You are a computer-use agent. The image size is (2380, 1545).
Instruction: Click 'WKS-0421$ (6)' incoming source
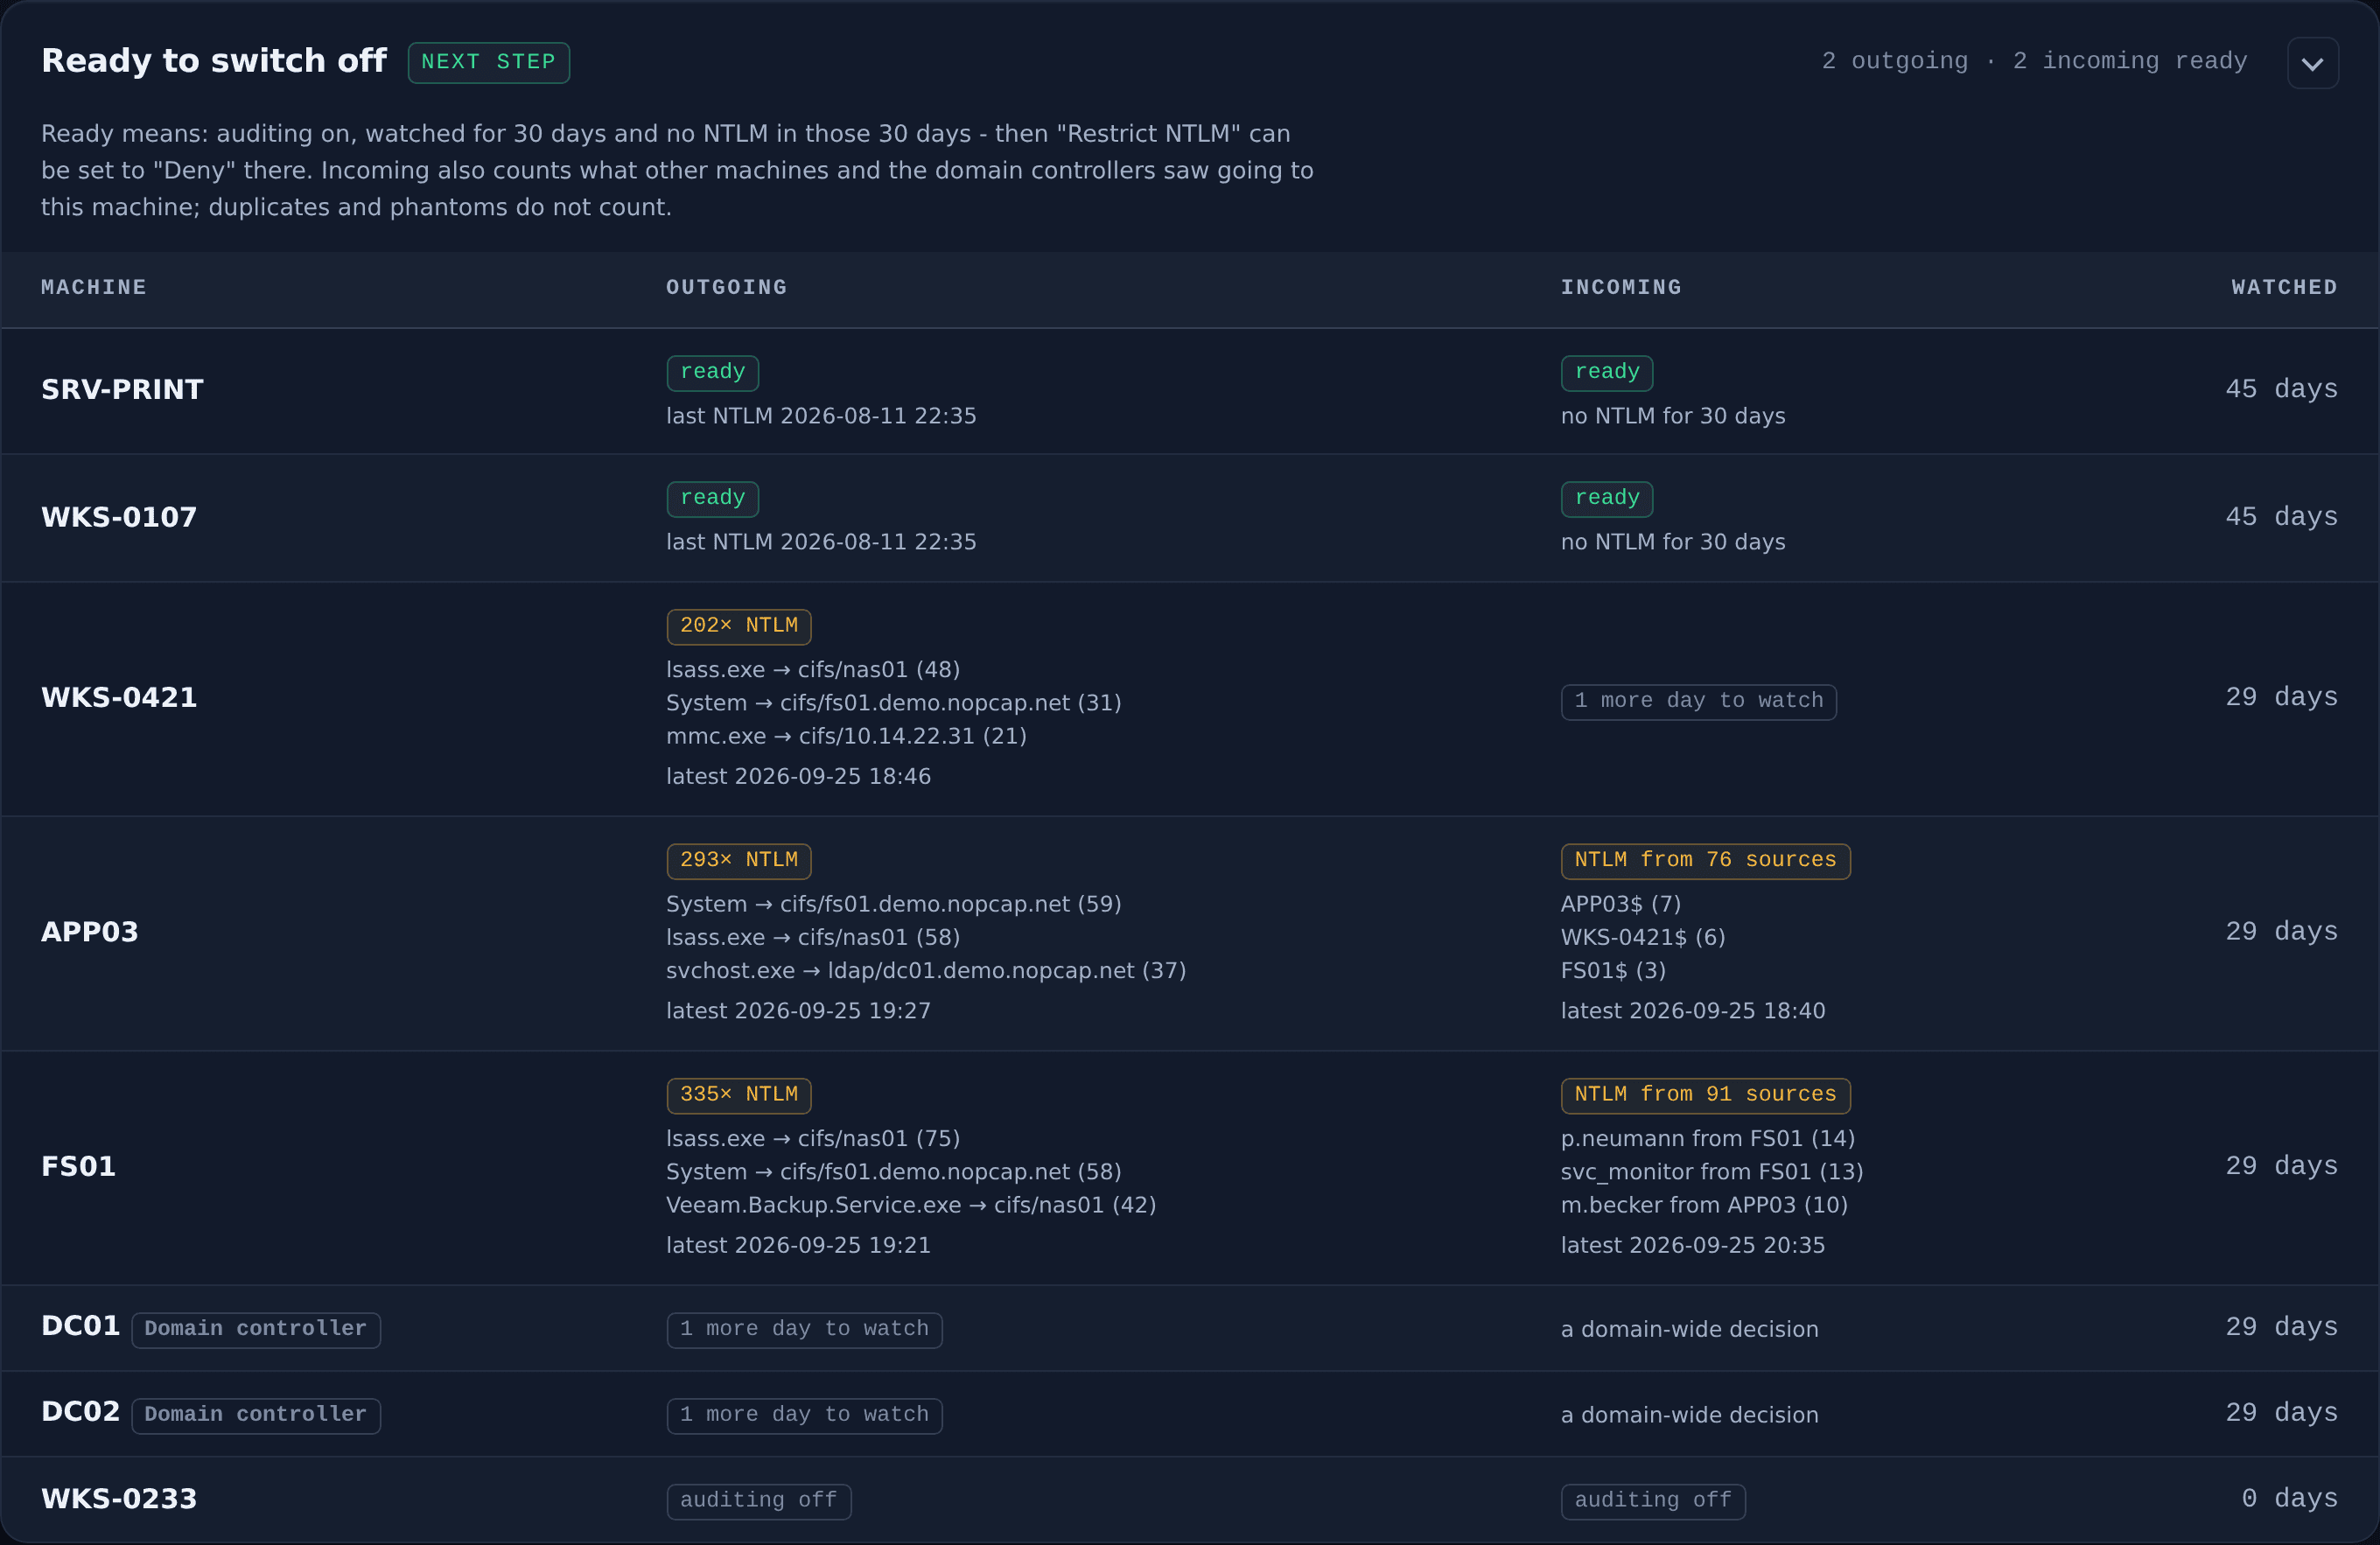1643,938
